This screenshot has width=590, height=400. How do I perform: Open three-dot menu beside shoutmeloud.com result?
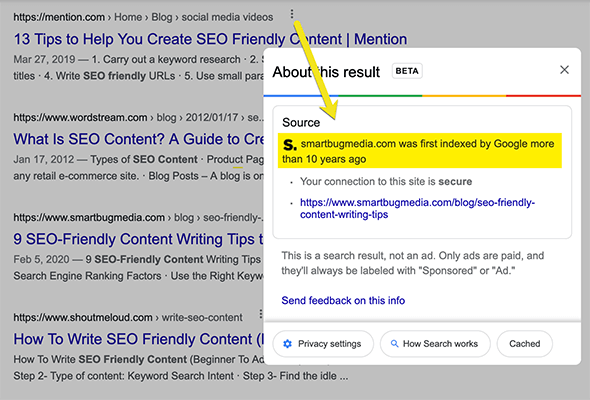[x=260, y=314]
